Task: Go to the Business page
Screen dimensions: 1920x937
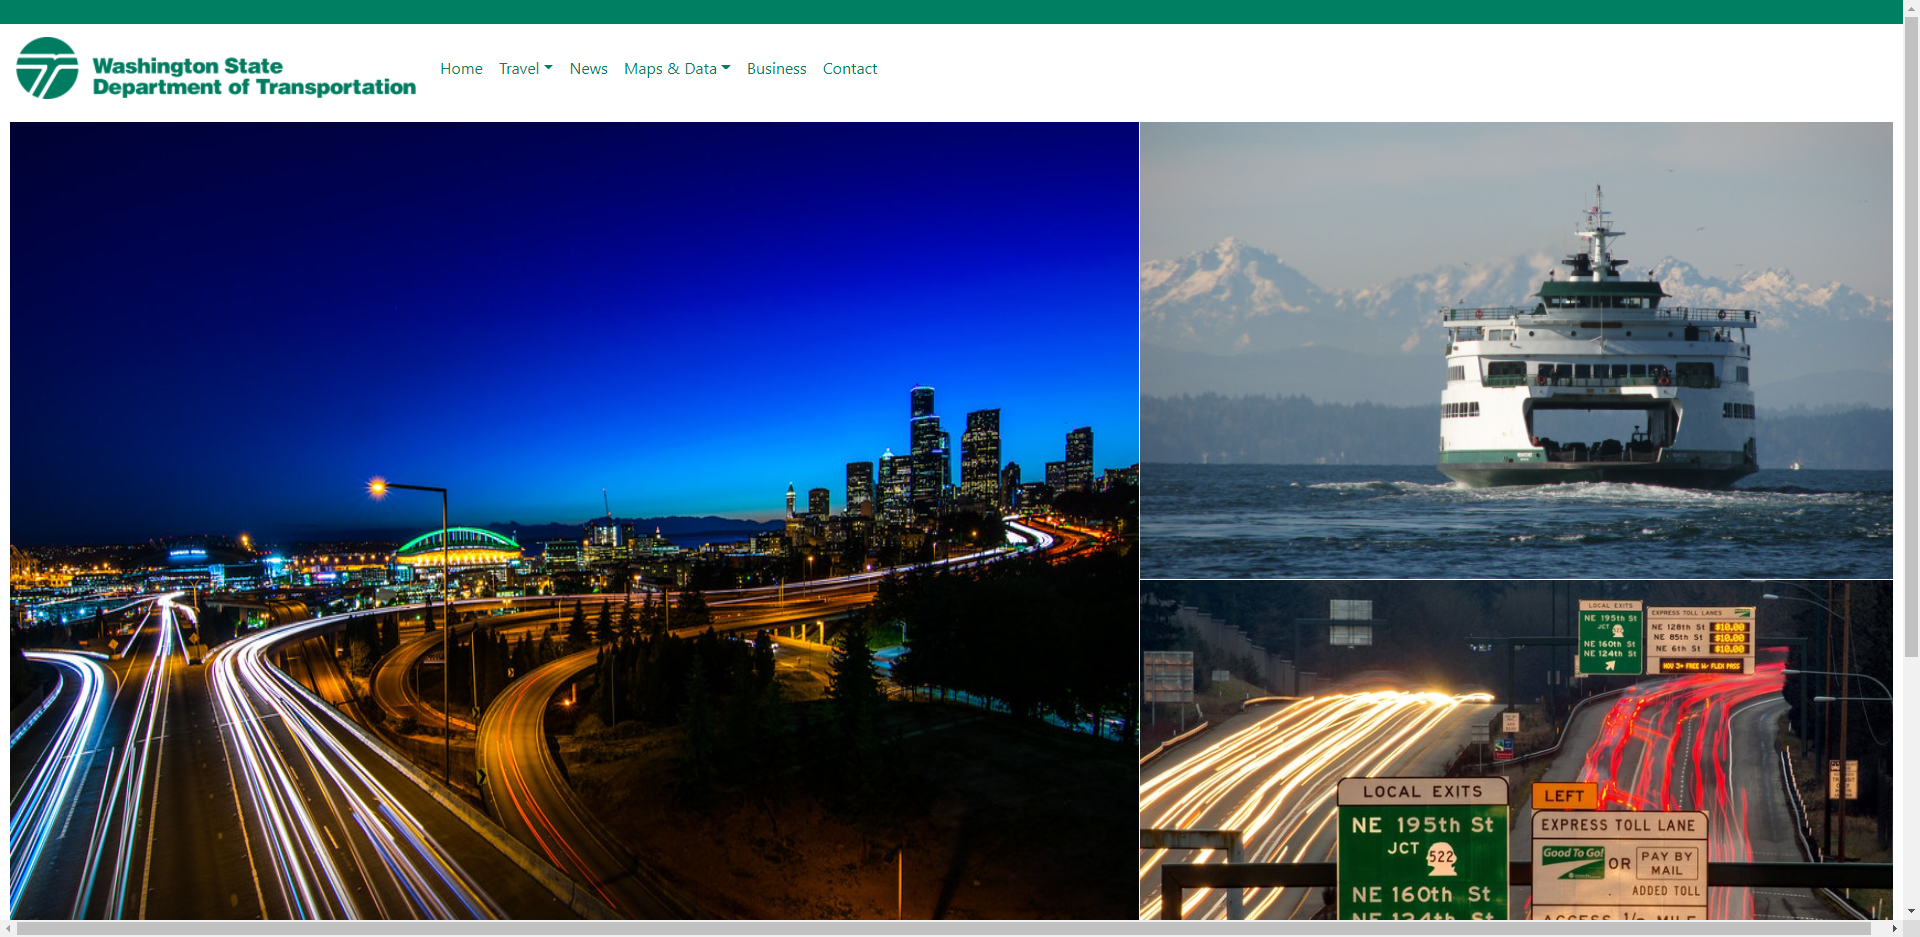Action: coord(776,68)
